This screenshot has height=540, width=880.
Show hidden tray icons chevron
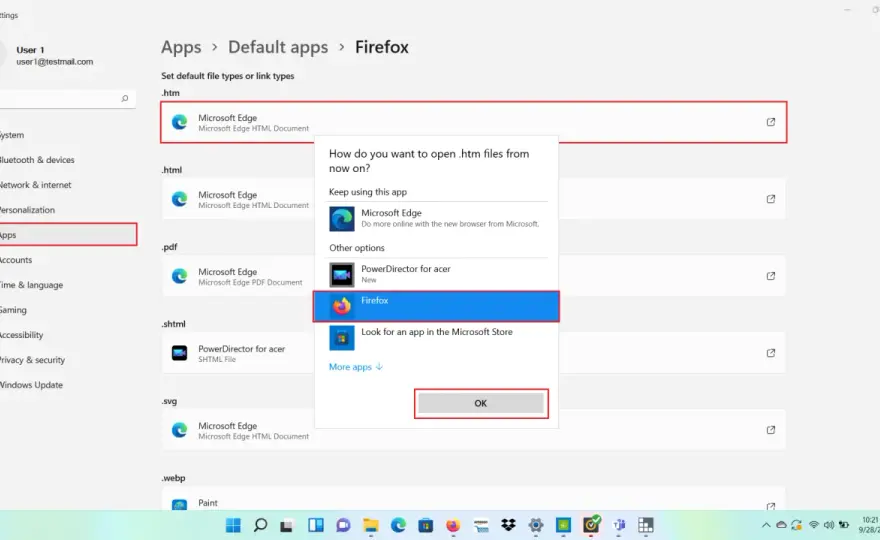pos(766,525)
